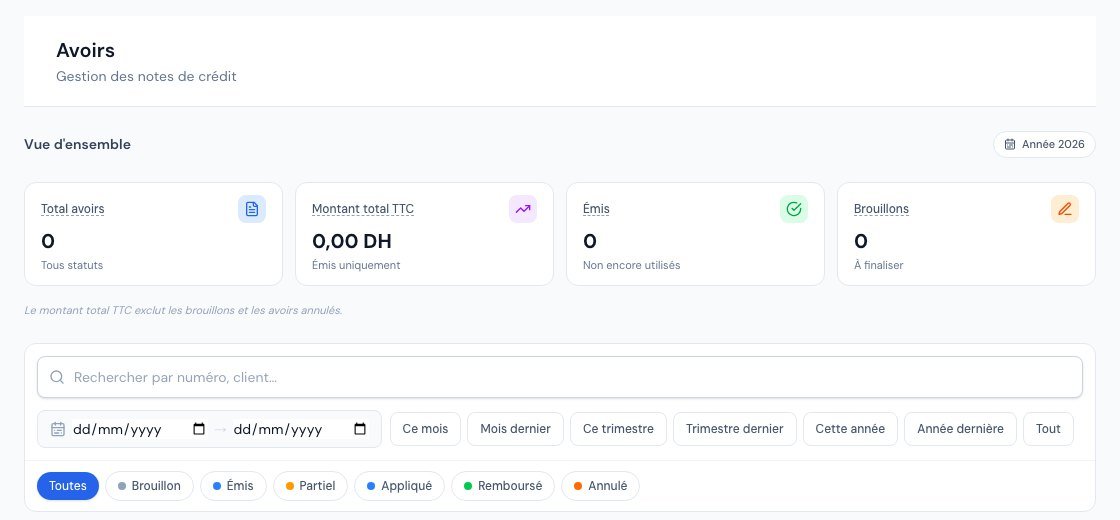The image size is (1120, 520).
Task: Focus the Rechercher par numéro, client field
Action: coord(560,377)
